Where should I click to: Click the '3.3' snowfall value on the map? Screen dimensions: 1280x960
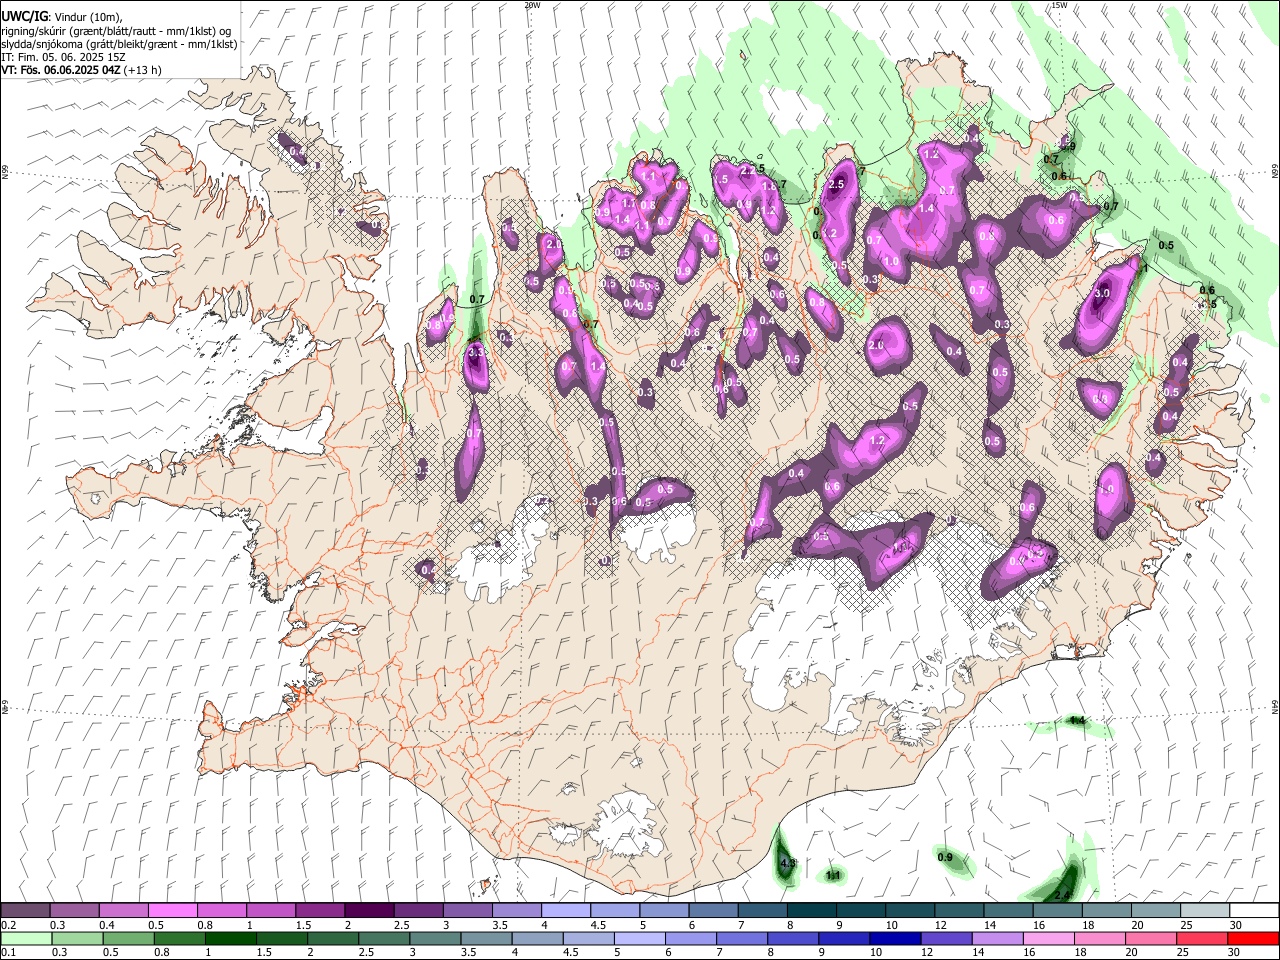pos(476,351)
